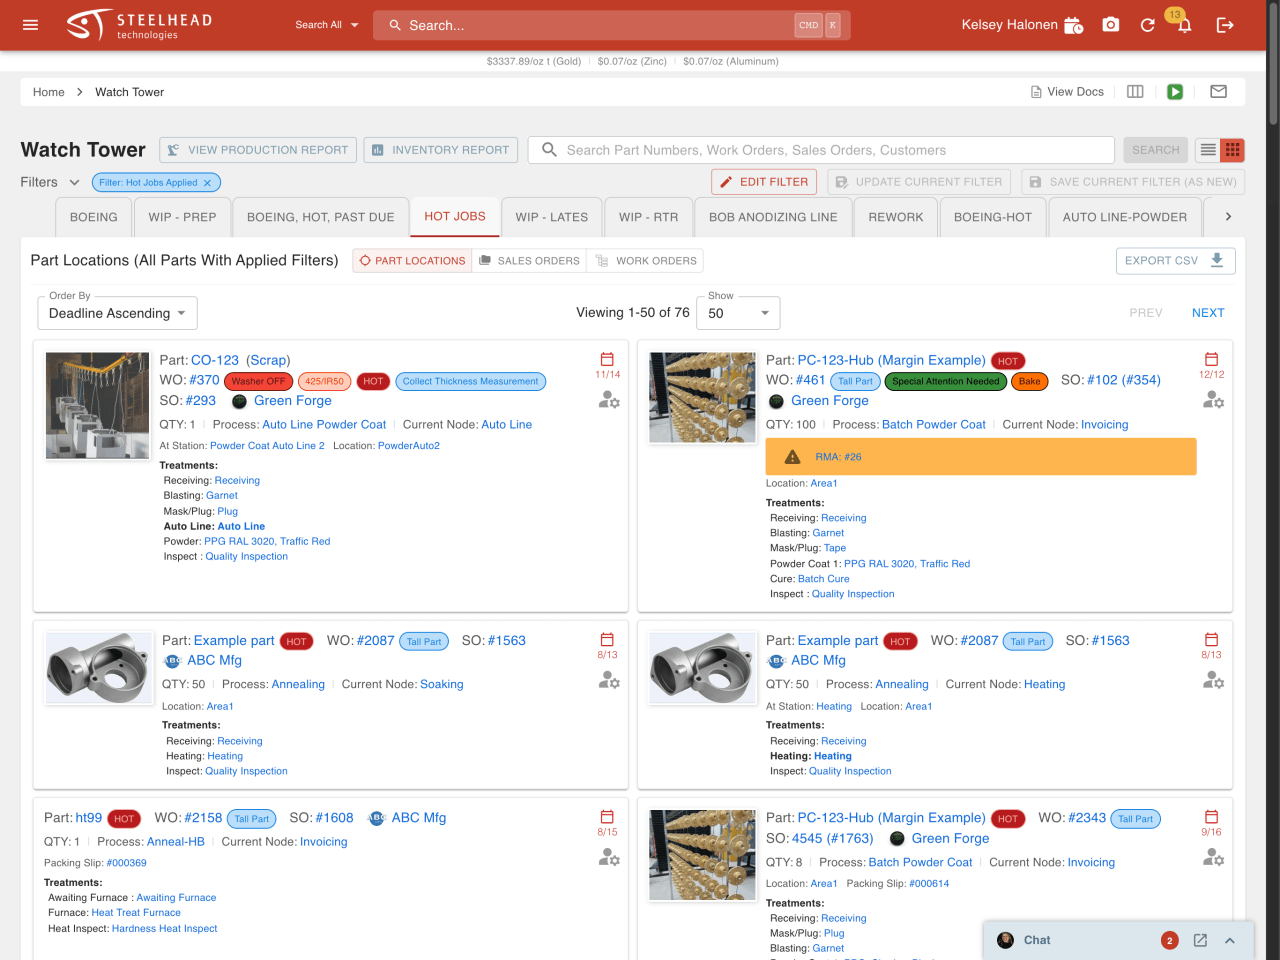Screen dimensions: 1280x960
Task: Select the WIP - LATES tab
Action: (551, 217)
